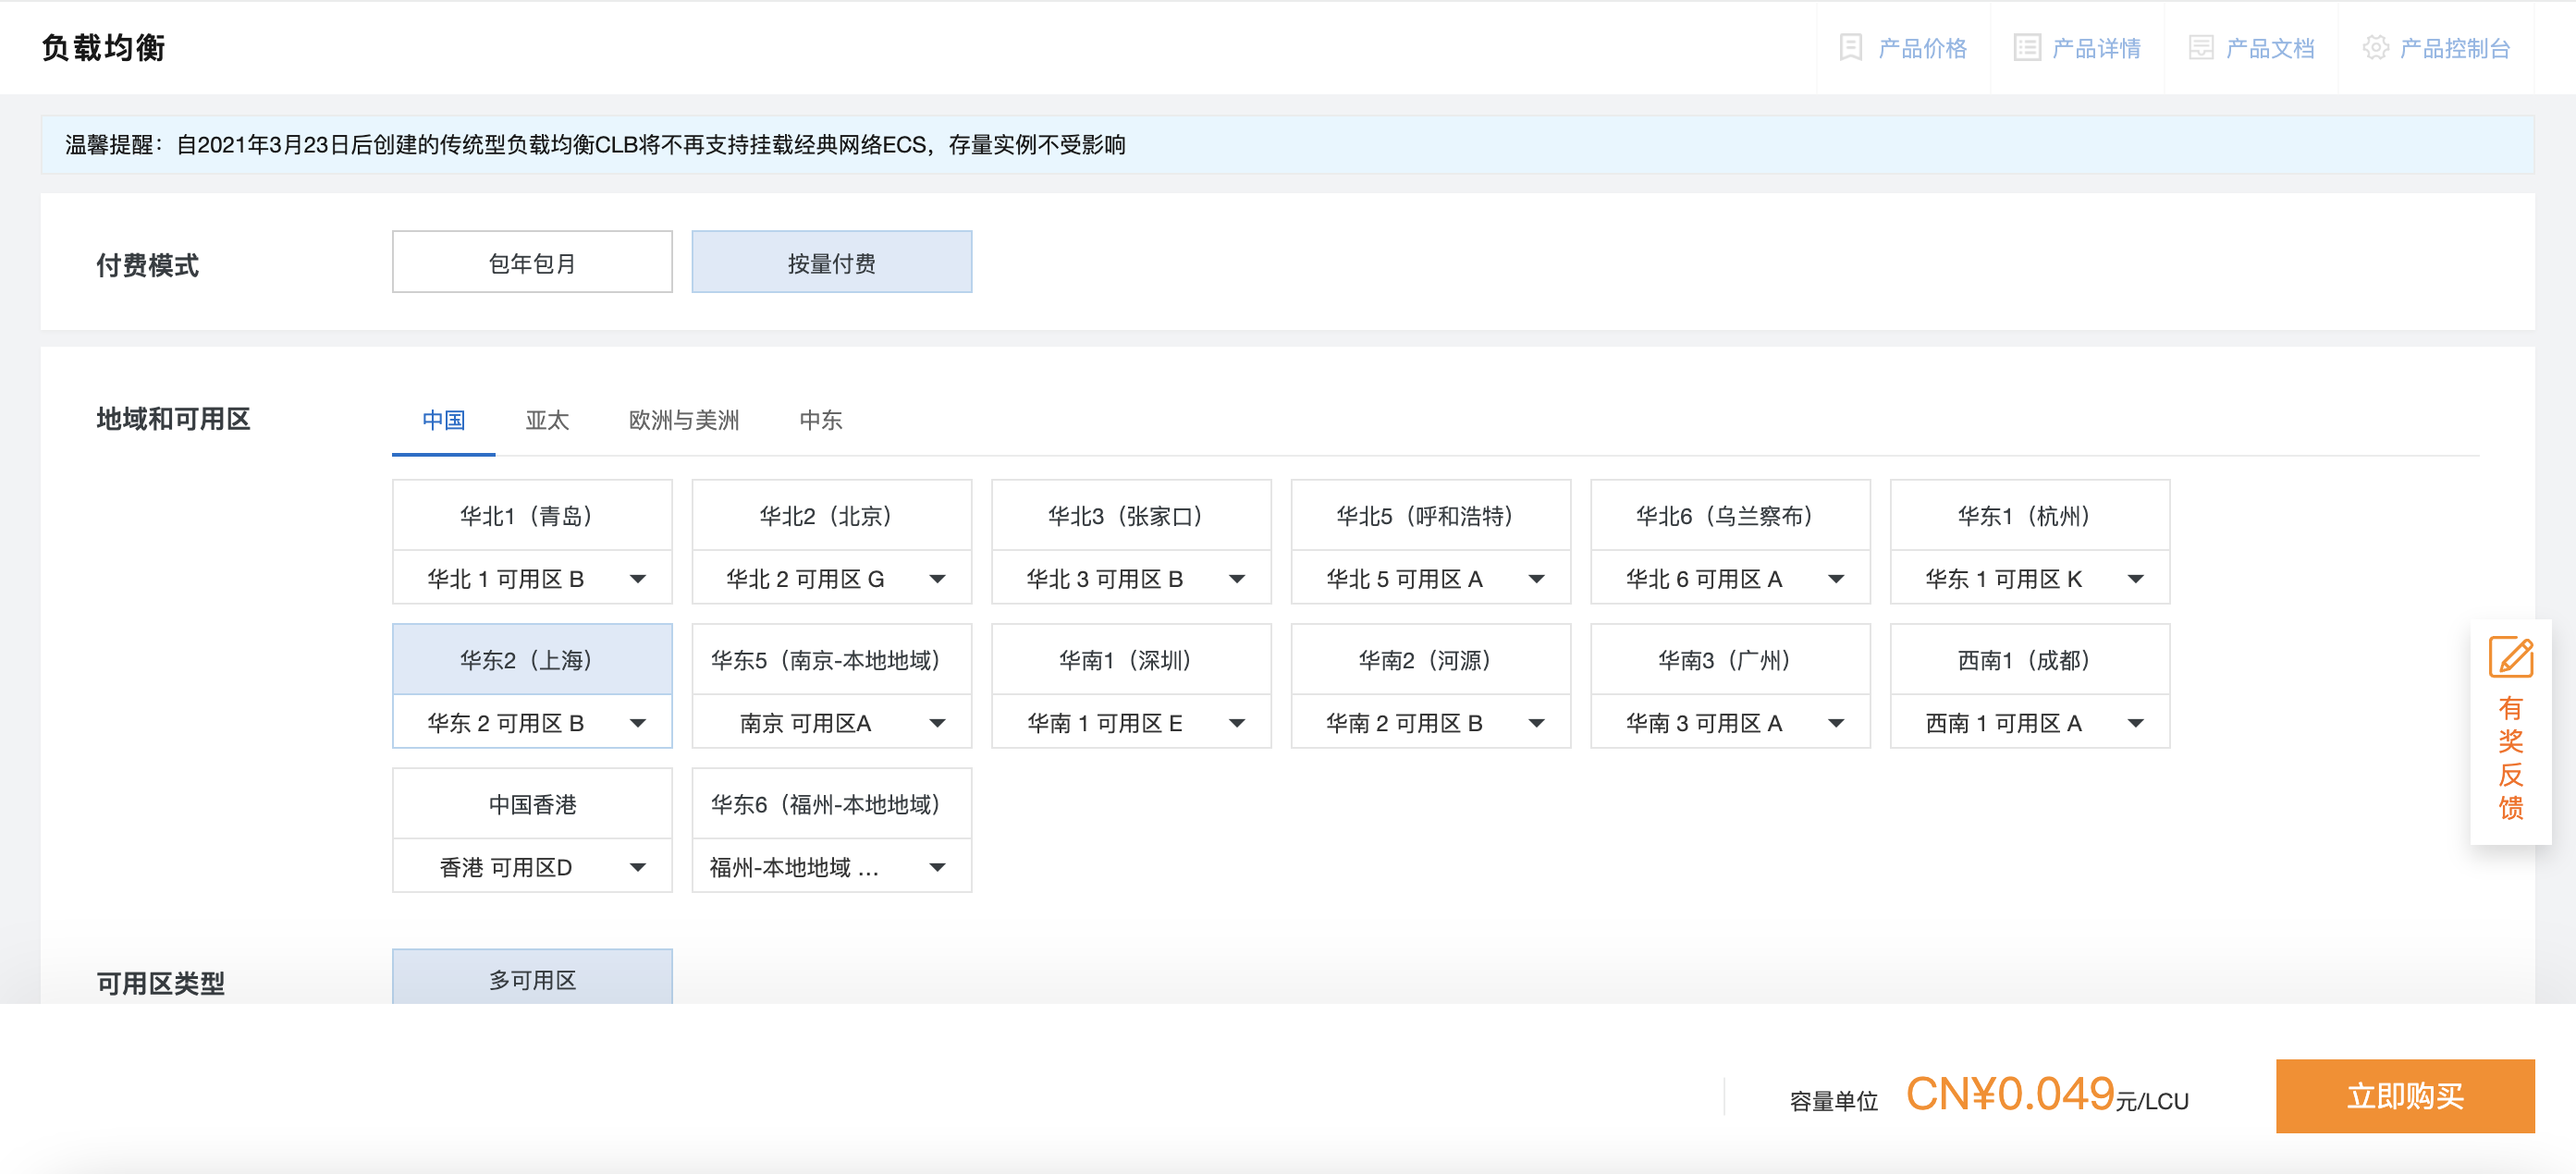
Task: Click the 负载均衡 page title
Action: coord(103,47)
